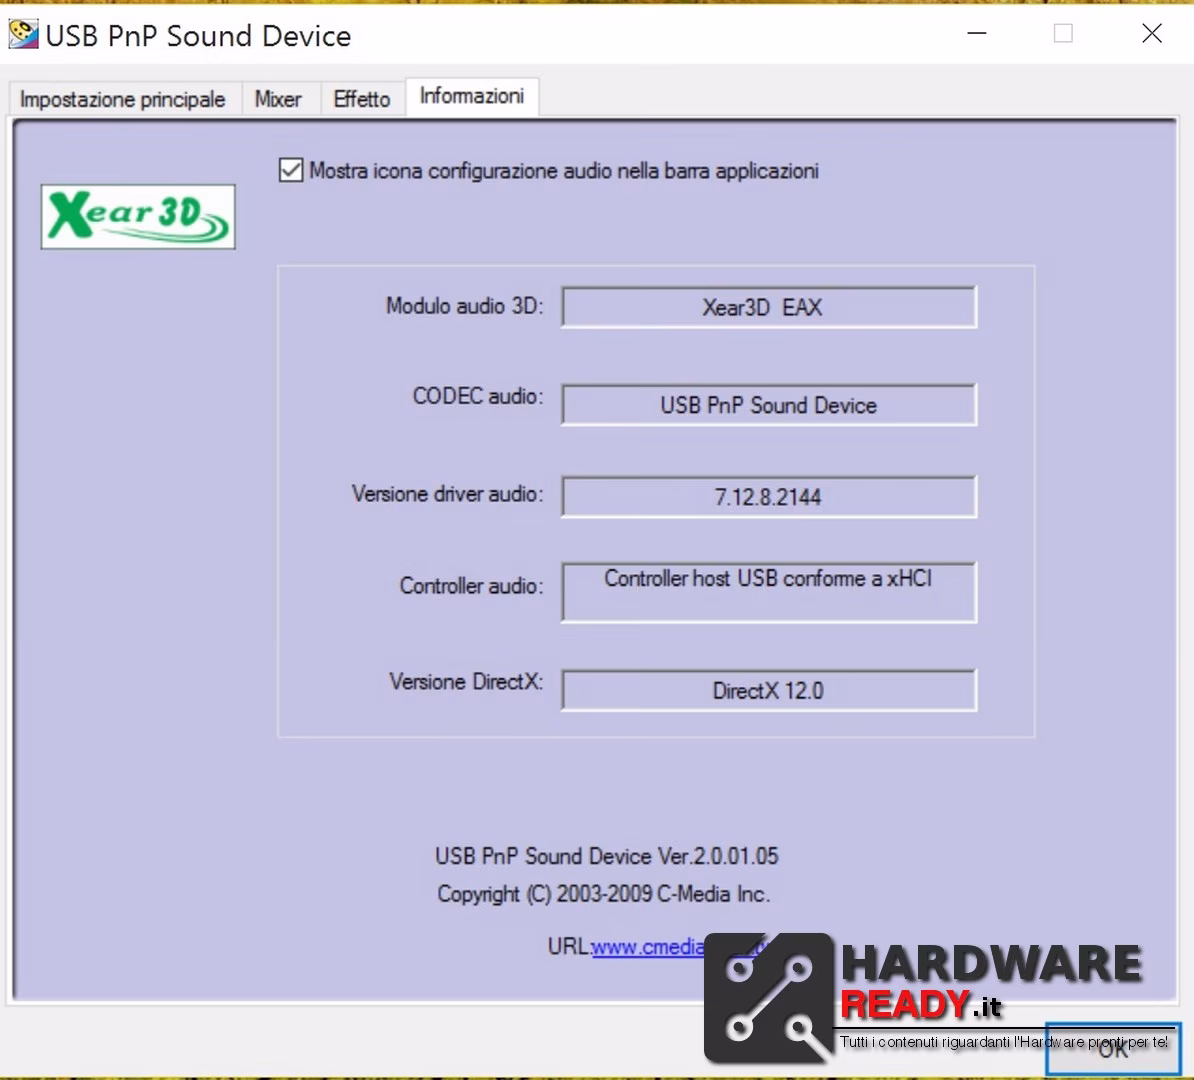Open the Impostazione principale tab
The height and width of the screenshot is (1080, 1194).
click(123, 99)
